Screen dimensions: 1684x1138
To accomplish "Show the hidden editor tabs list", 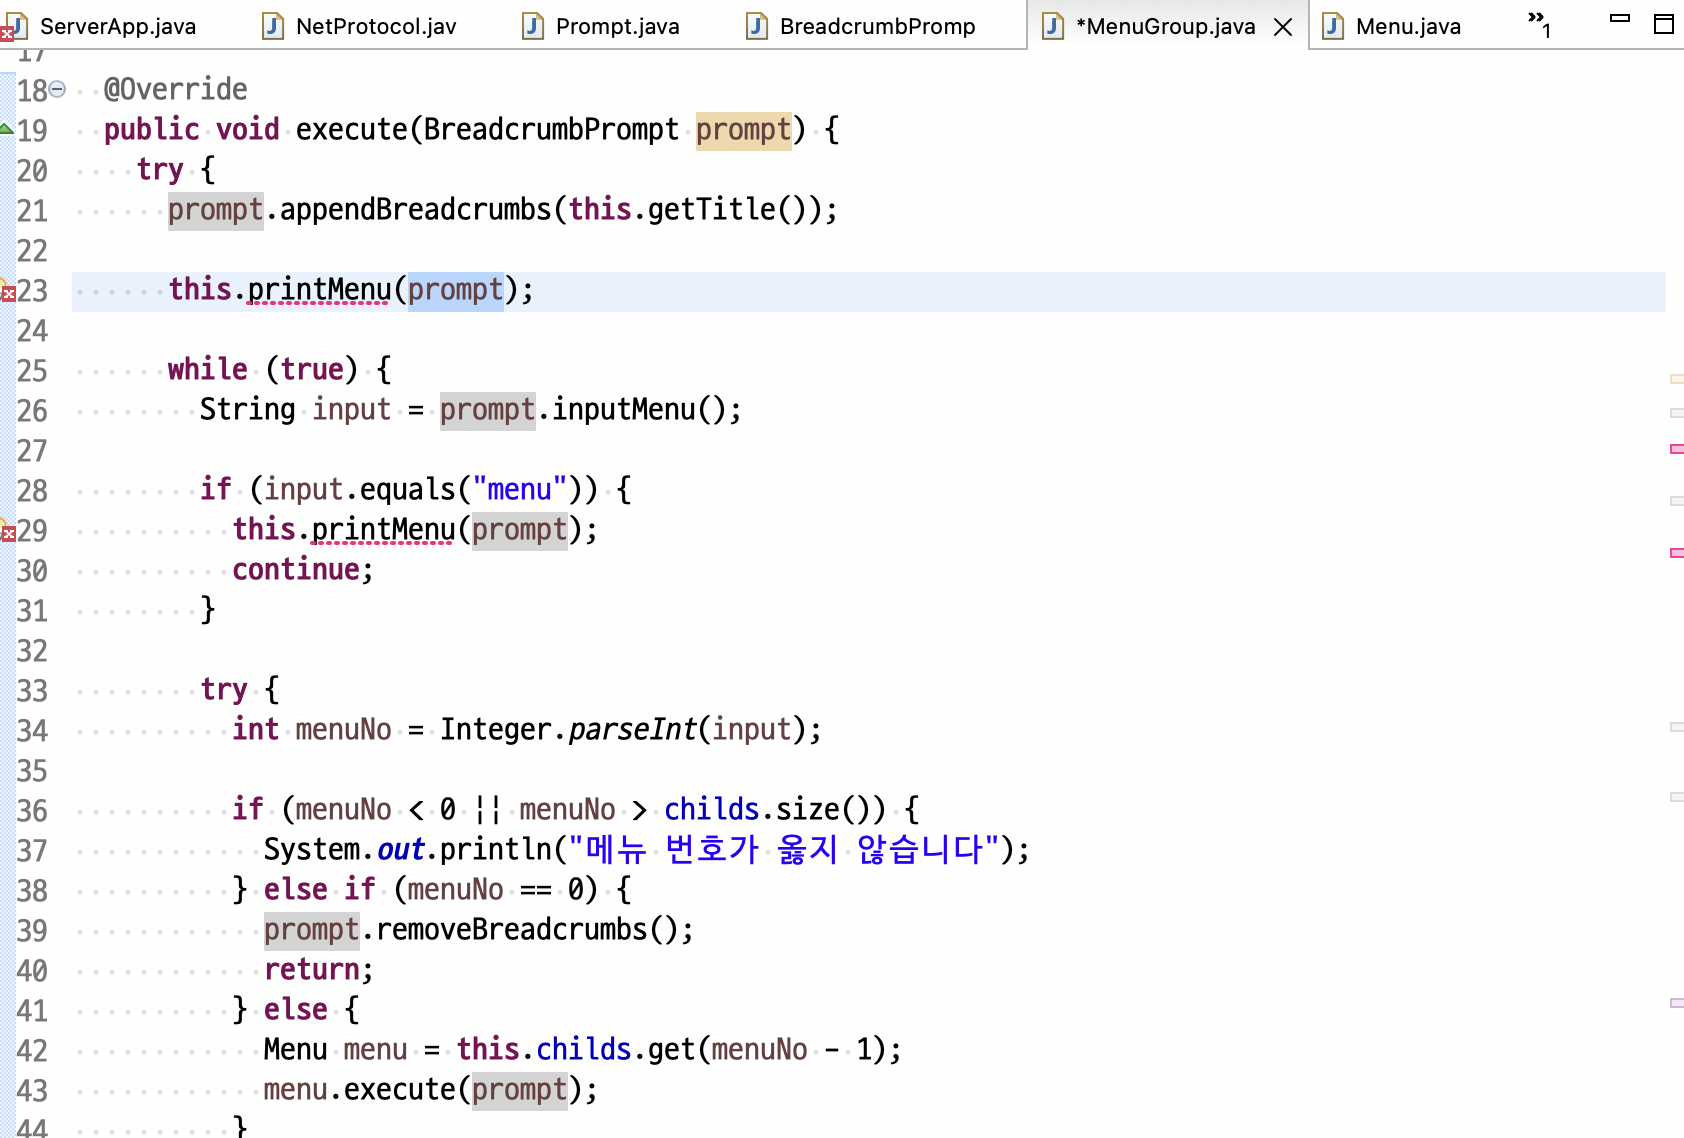I will pyautogui.click(x=1539, y=23).
